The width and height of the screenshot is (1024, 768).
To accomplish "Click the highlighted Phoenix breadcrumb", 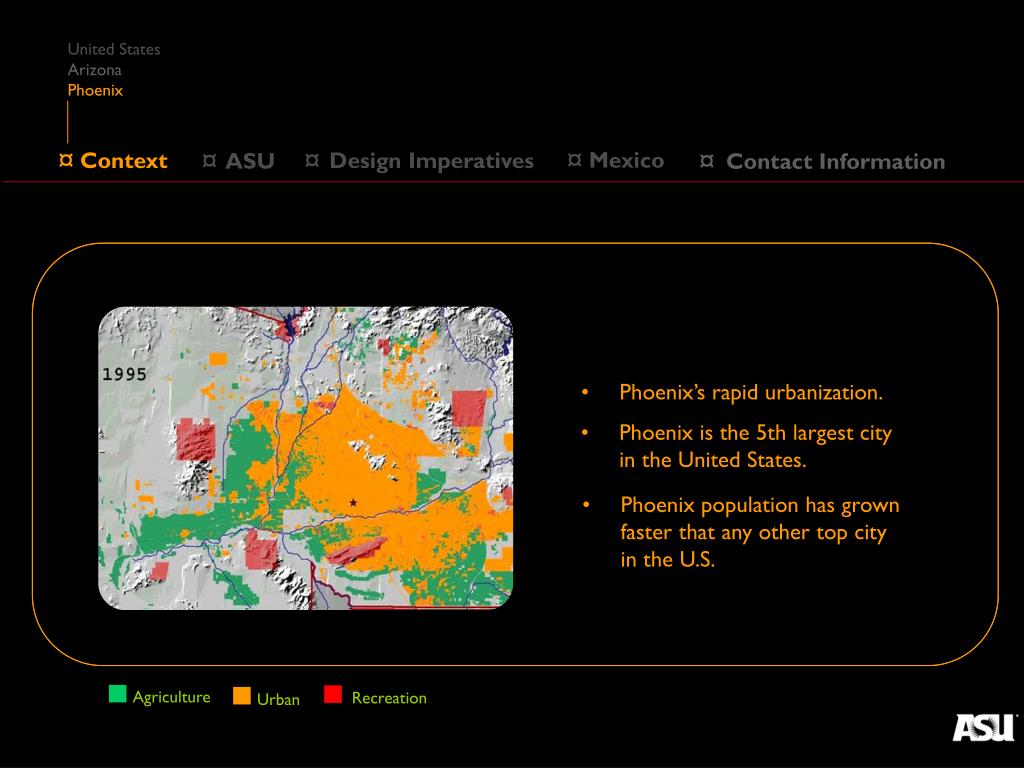I will tap(95, 90).
